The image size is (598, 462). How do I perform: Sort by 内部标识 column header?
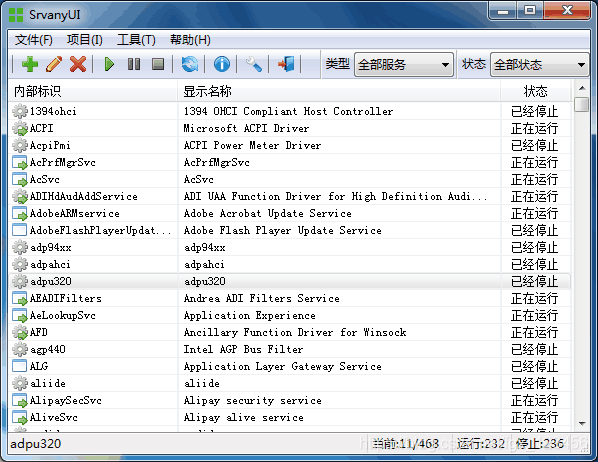tap(93, 91)
